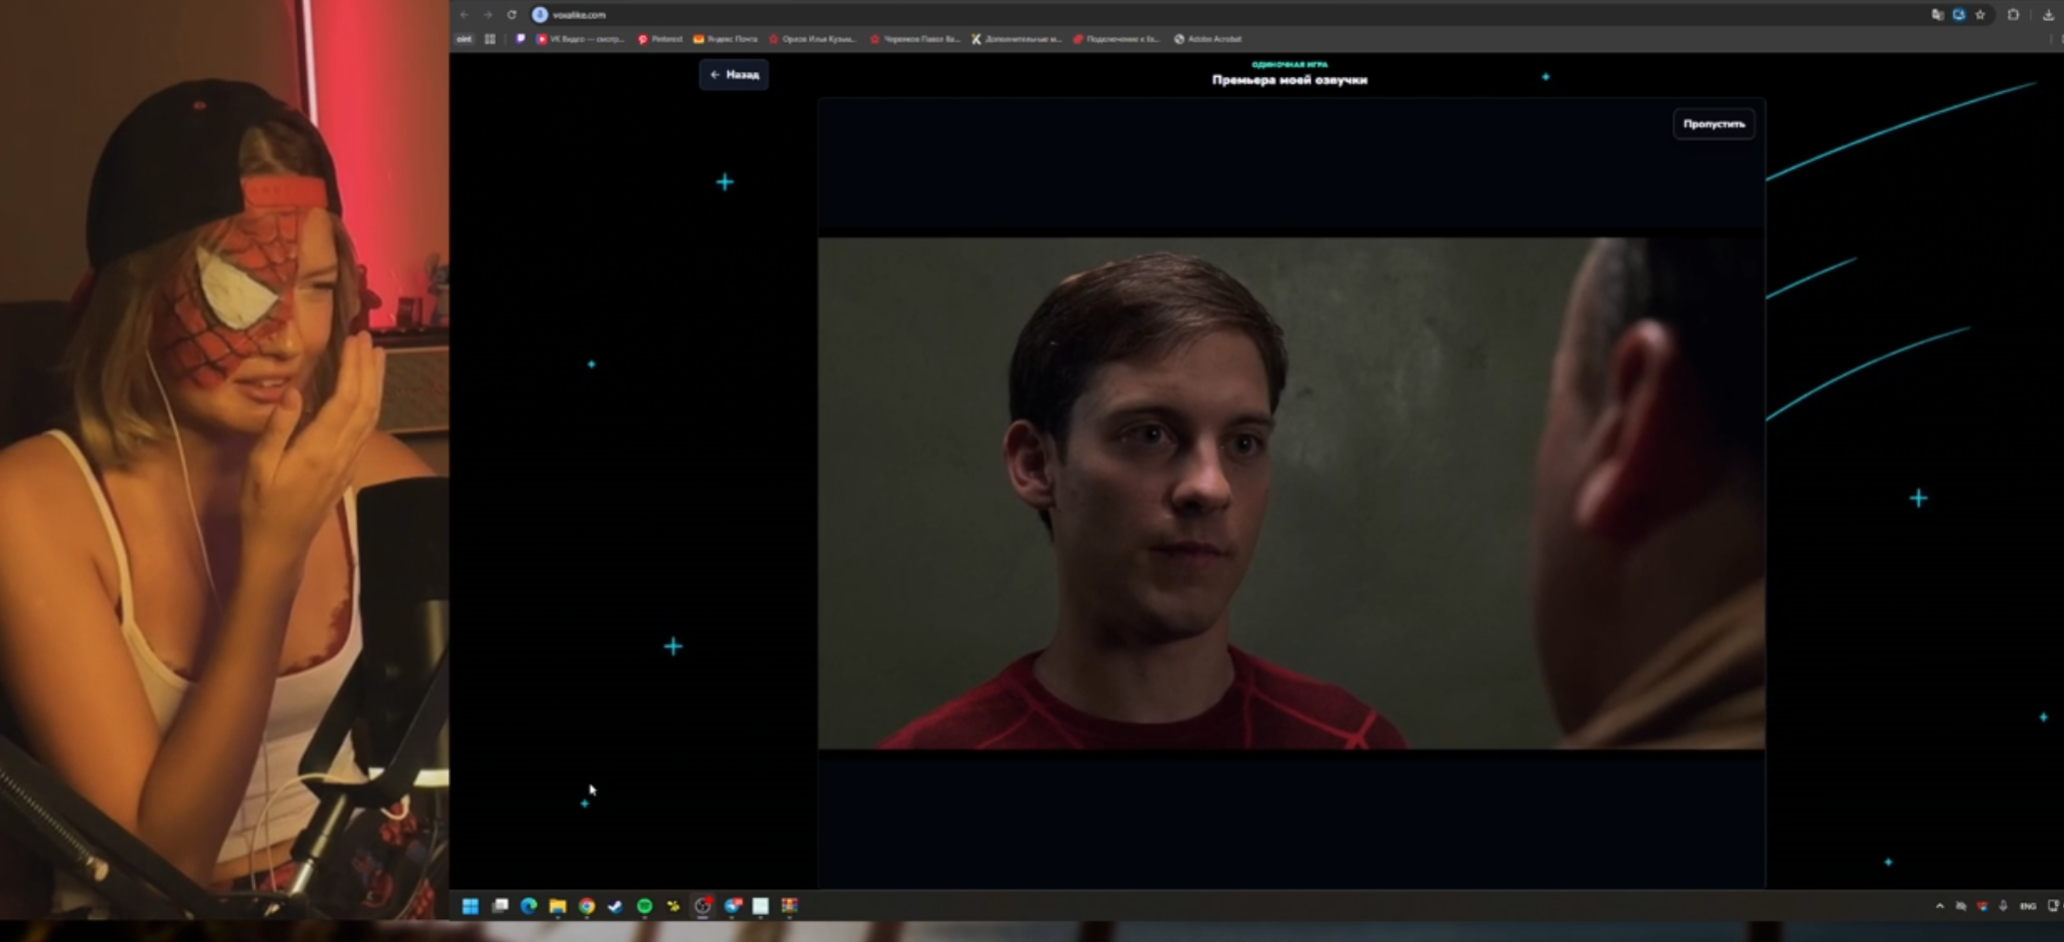This screenshot has width=2064, height=942.
Task: Open the translate page icon
Action: tap(1937, 15)
